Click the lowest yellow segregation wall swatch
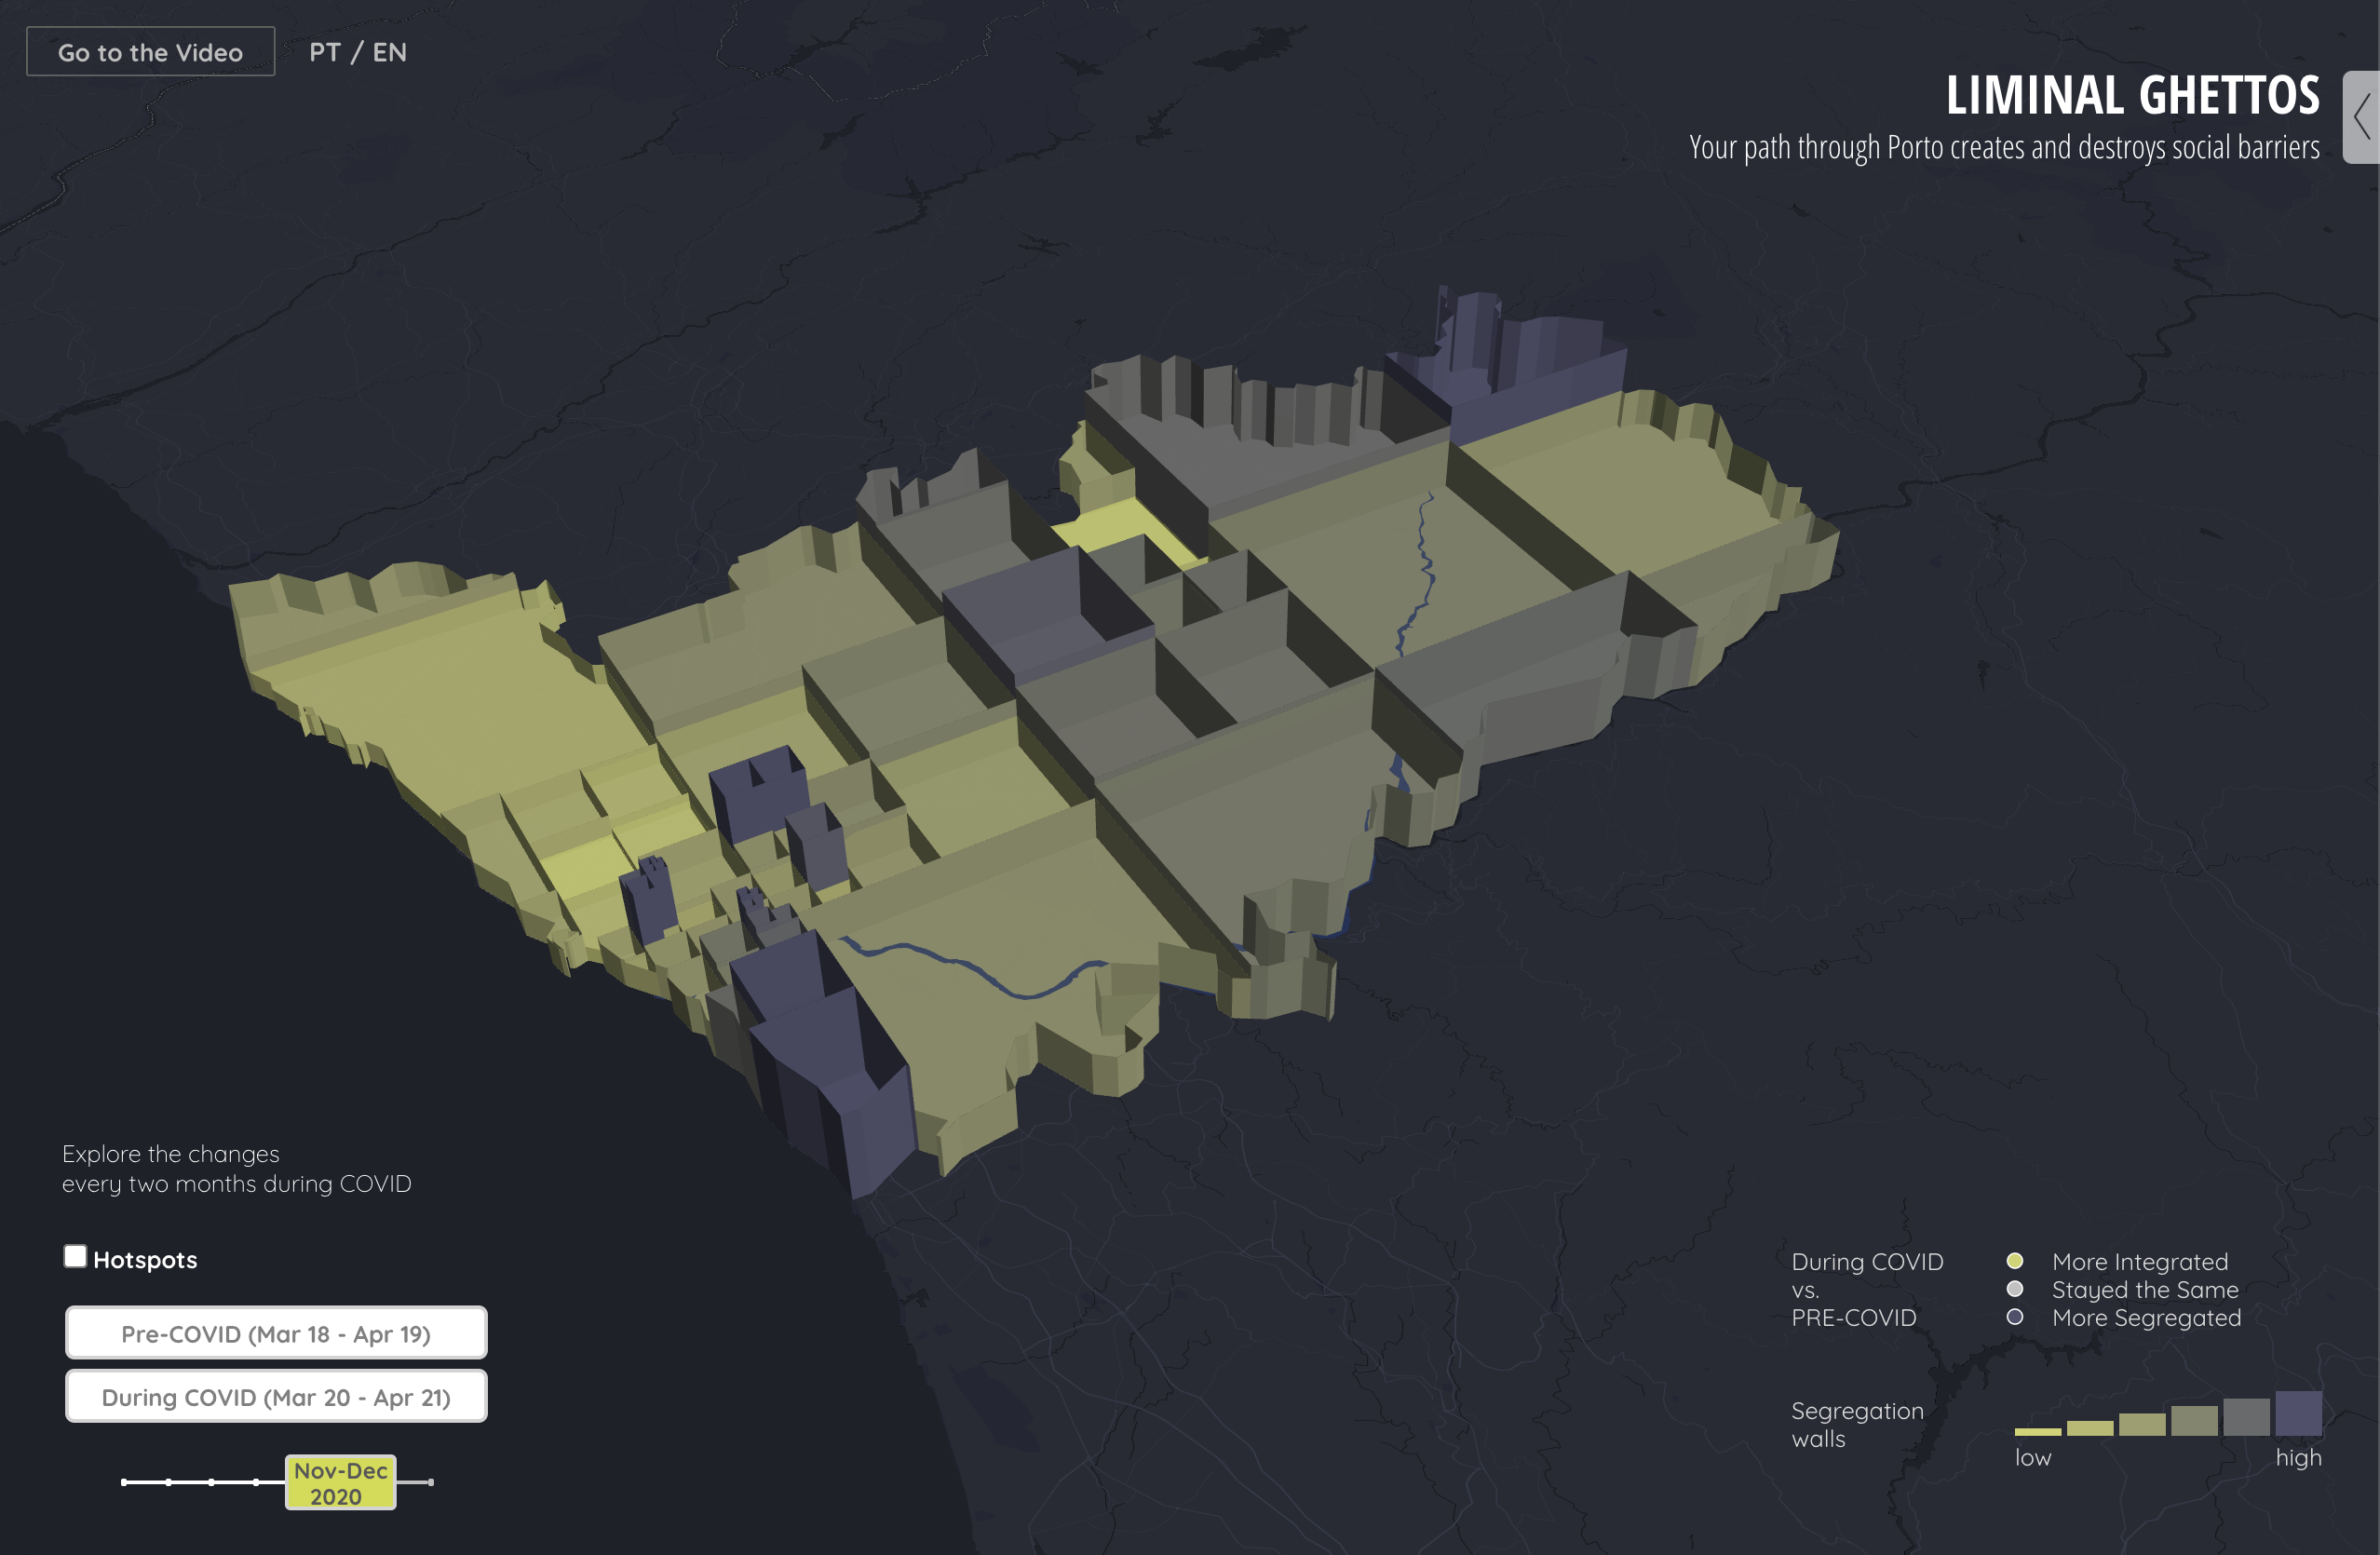The width and height of the screenshot is (2380, 1555). [x=2037, y=1431]
